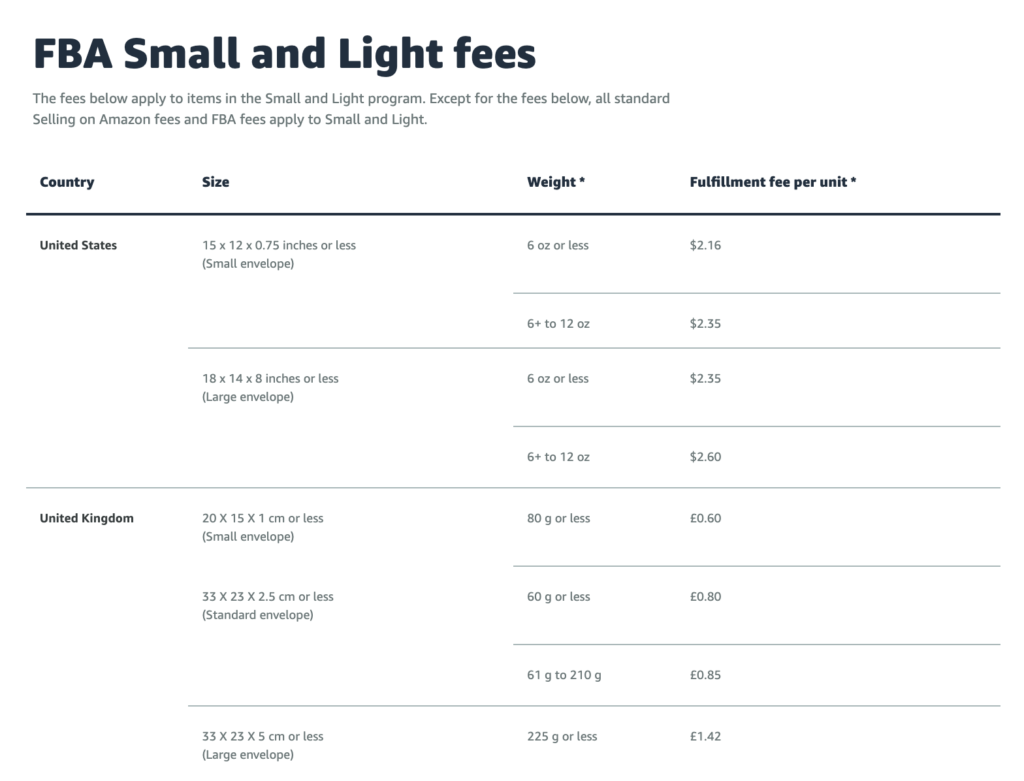Select the £1.42 fulfillment fee
The width and height of the screenshot is (1024, 781).
coord(705,736)
